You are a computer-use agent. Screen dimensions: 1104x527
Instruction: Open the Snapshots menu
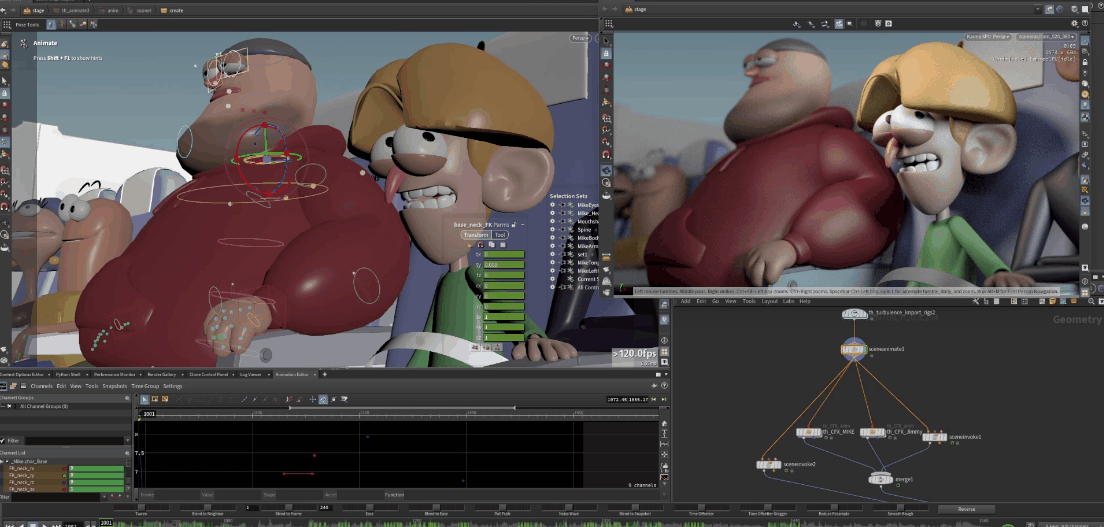[115, 386]
